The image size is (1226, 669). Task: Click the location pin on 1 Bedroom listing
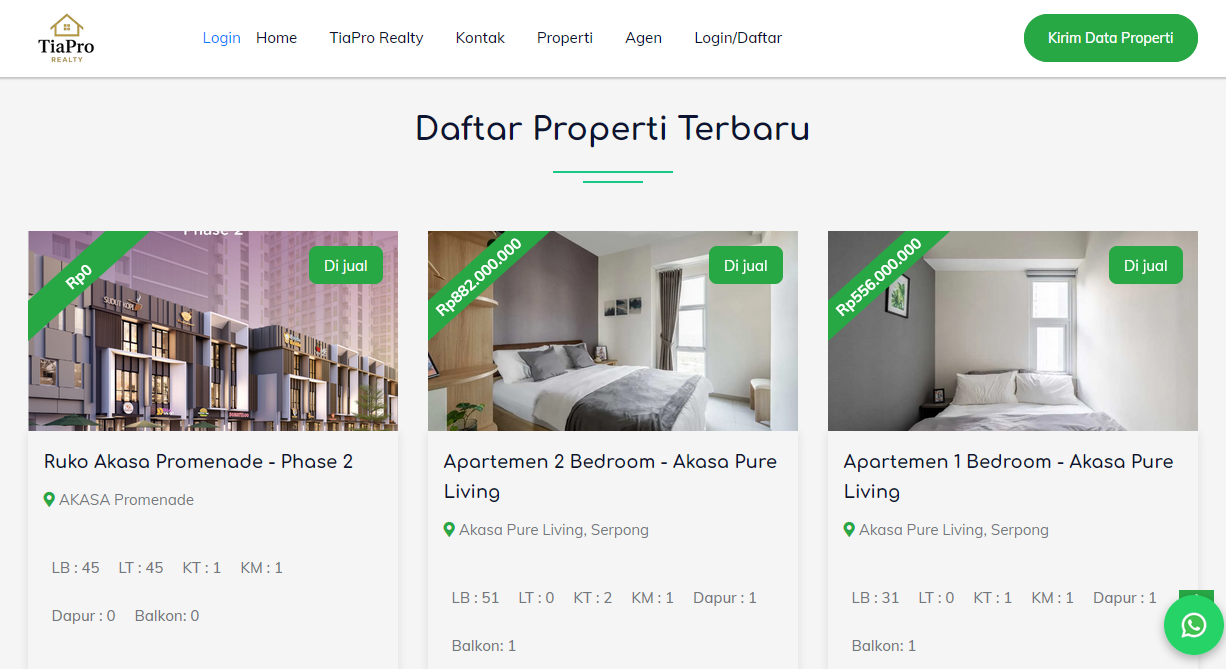pyautogui.click(x=849, y=529)
